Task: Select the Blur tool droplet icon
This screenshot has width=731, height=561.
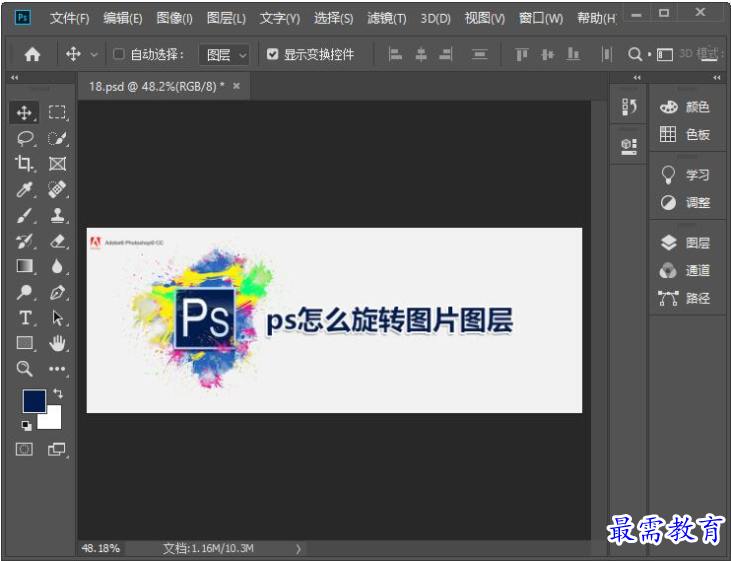Action: (x=57, y=266)
